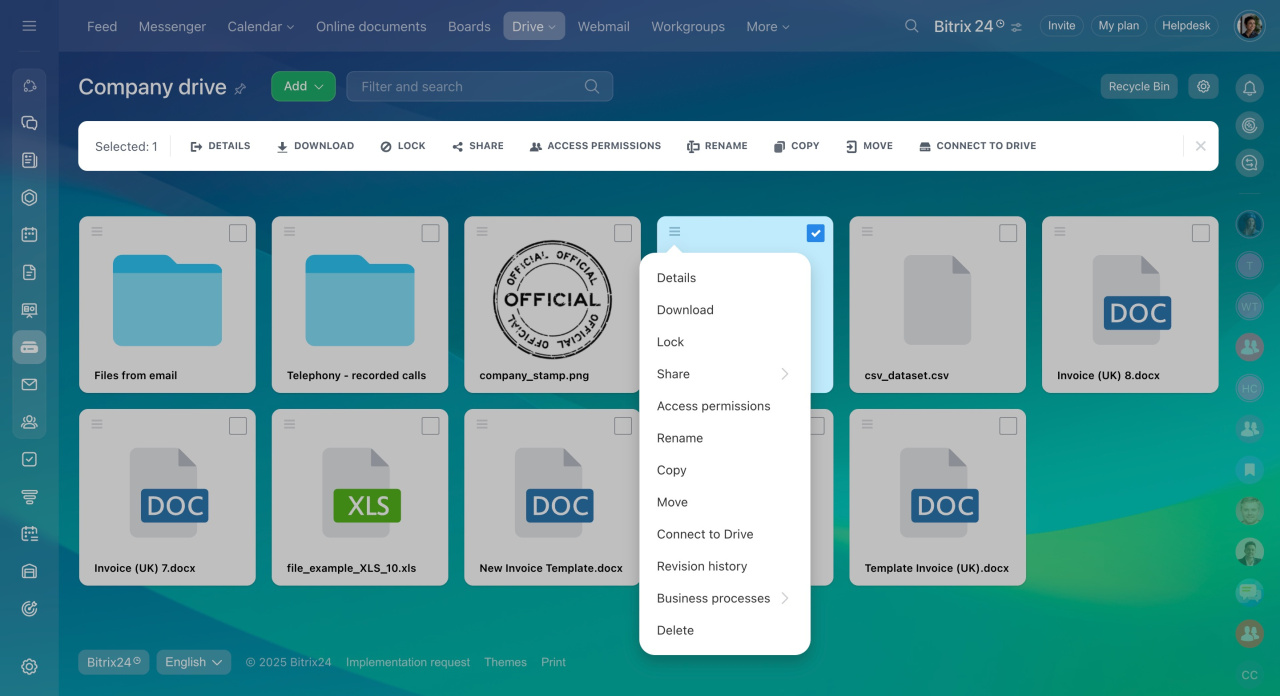
Task: Click the notifications bell icon
Action: 1249,88
